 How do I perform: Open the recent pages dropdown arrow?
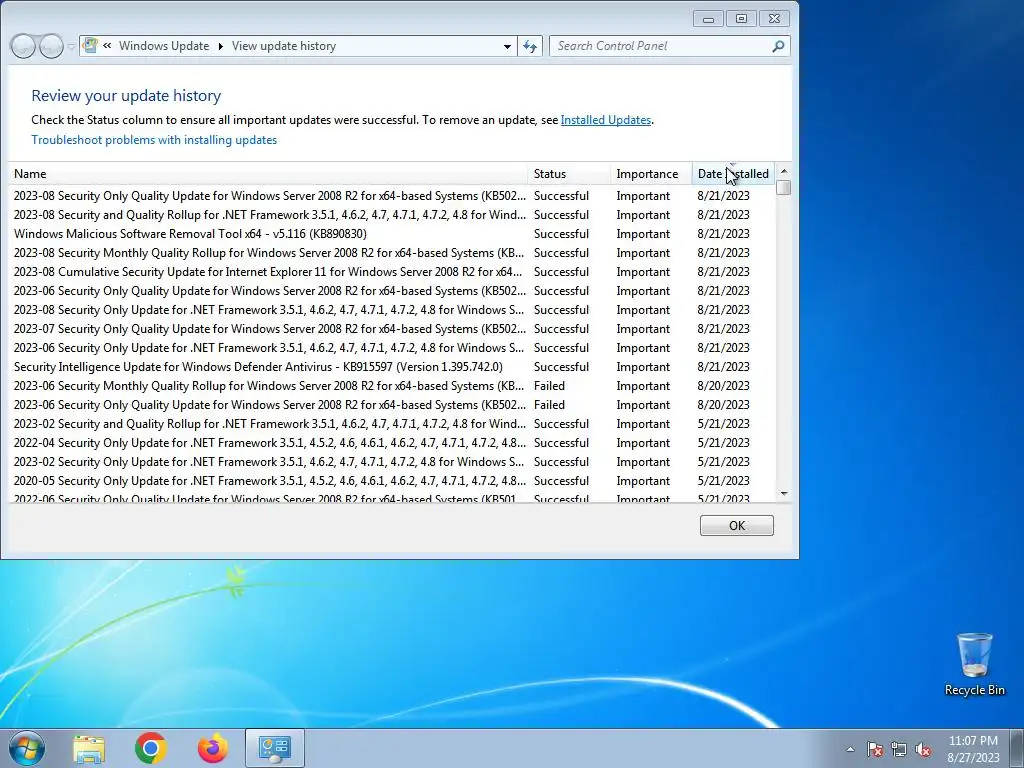tap(71, 46)
